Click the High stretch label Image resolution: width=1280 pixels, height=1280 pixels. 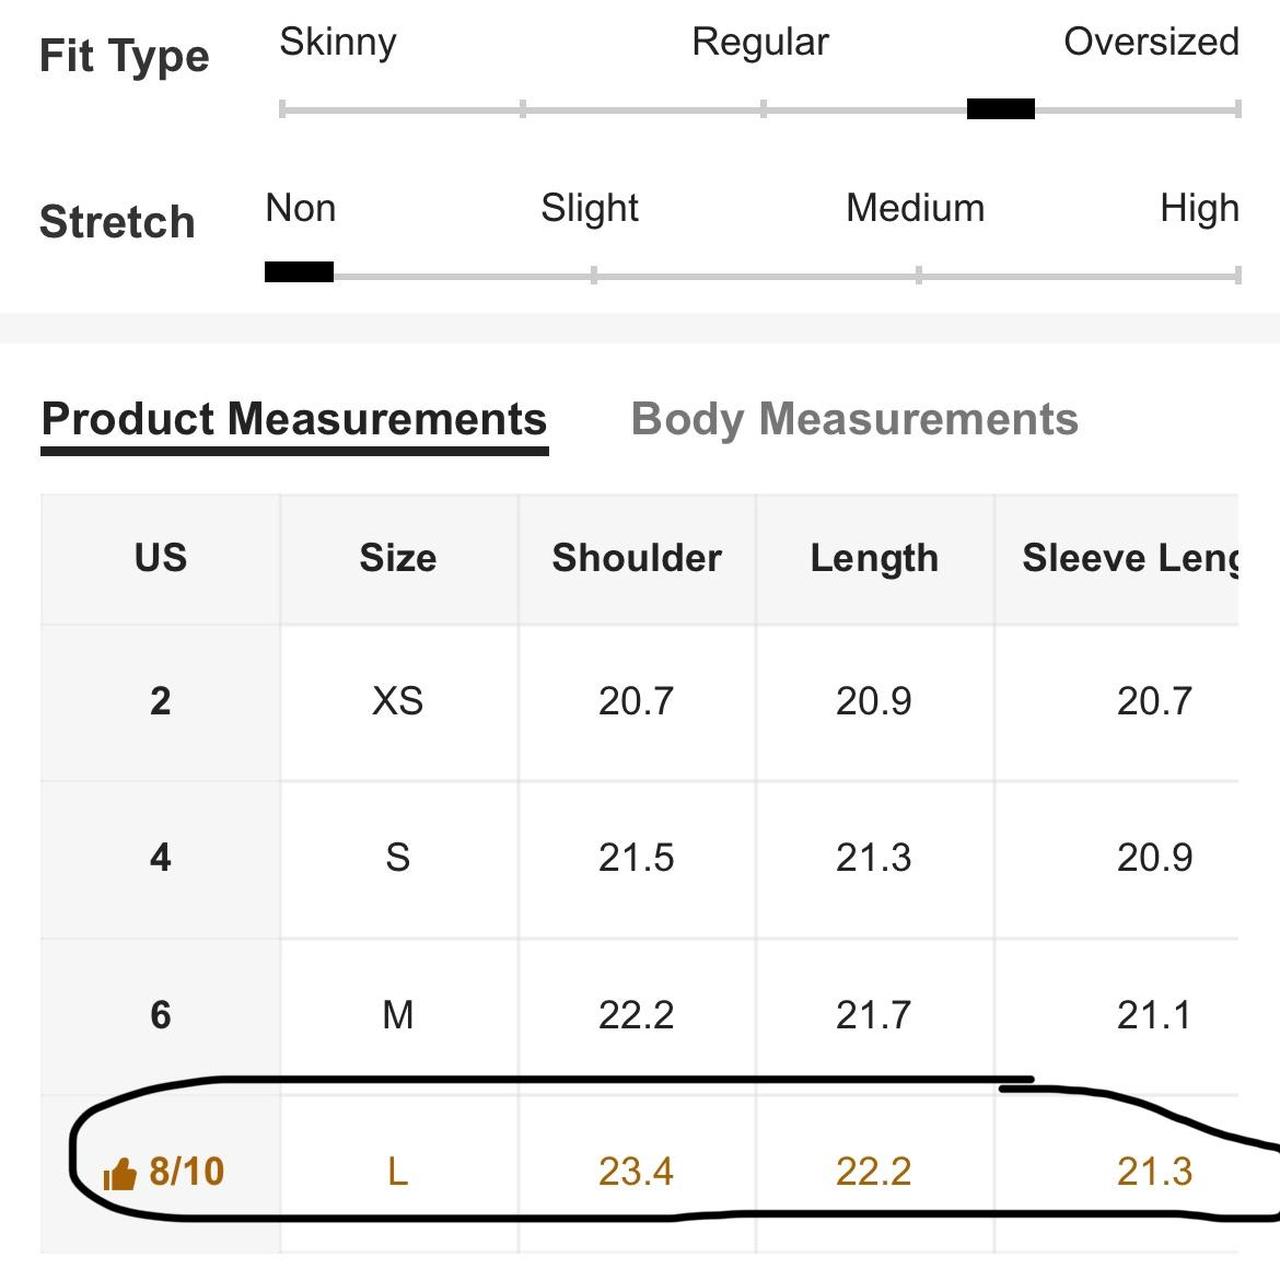[1199, 208]
